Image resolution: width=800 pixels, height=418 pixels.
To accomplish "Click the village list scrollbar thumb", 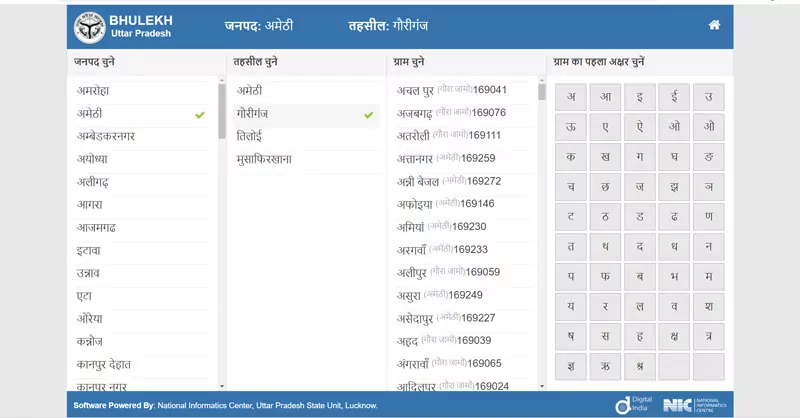I will pyautogui.click(x=542, y=92).
